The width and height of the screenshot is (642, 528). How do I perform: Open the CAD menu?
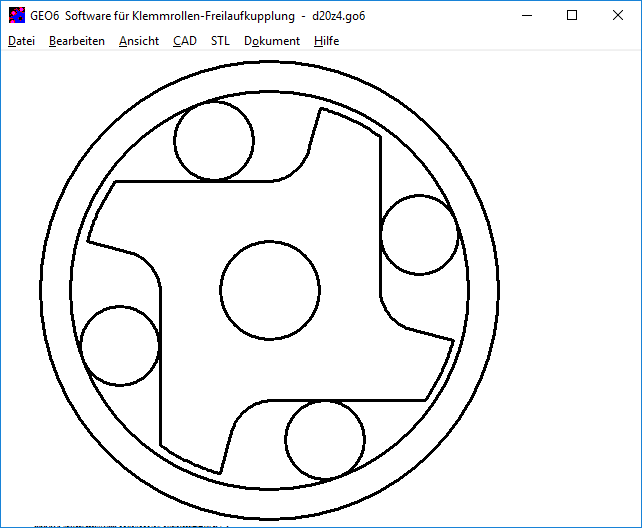coord(185,41)
